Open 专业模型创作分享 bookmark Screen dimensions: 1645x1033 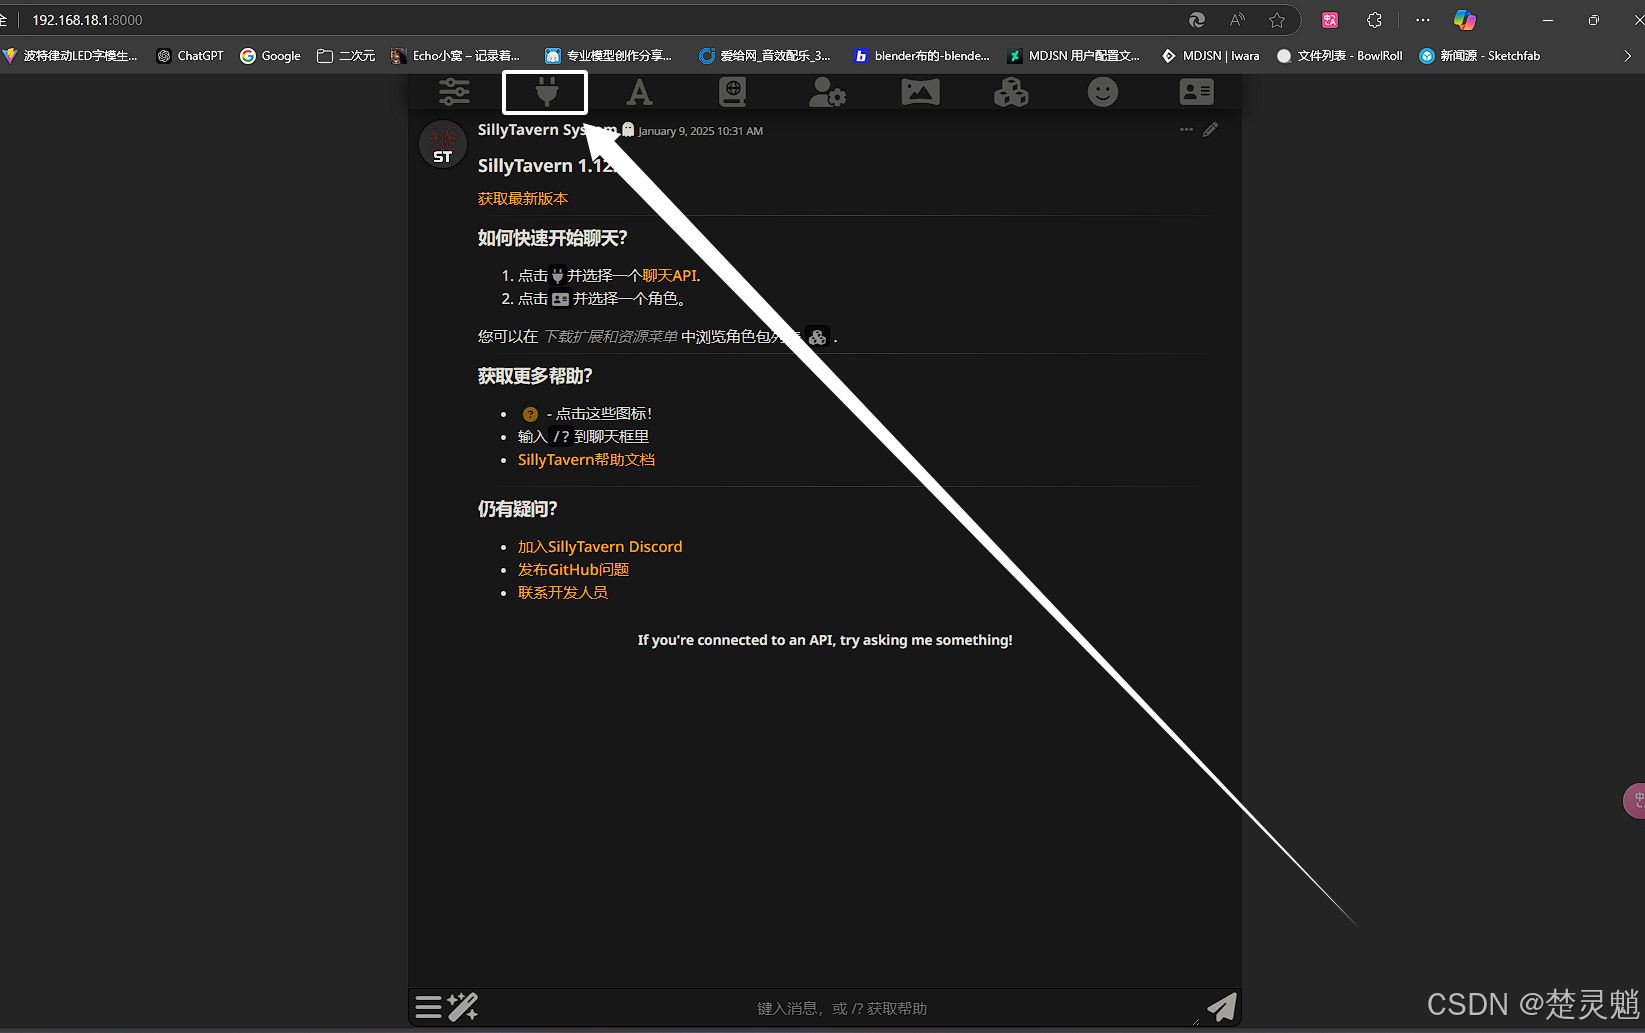(x=609, y=56)
